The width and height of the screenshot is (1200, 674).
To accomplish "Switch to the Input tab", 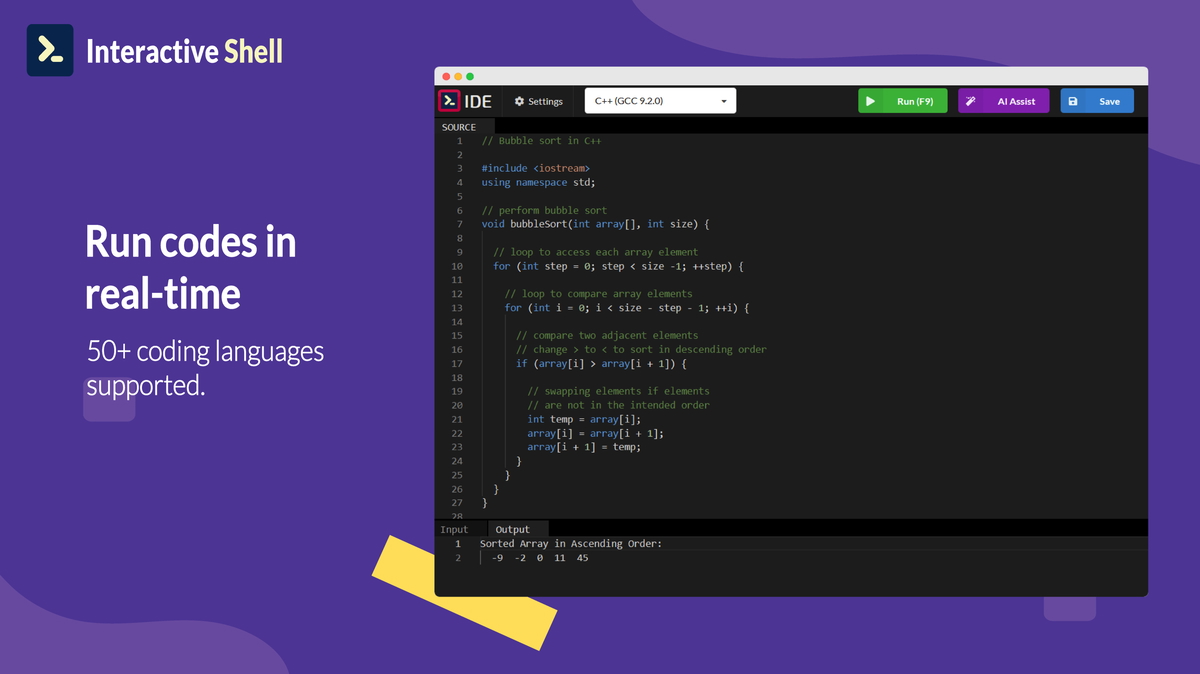I will [455, 529].
